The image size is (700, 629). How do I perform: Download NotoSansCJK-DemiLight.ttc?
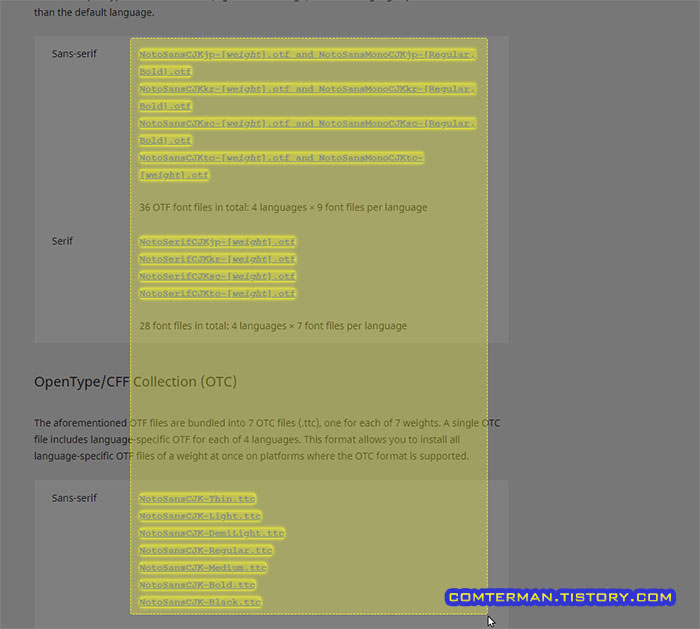point(212,533)
